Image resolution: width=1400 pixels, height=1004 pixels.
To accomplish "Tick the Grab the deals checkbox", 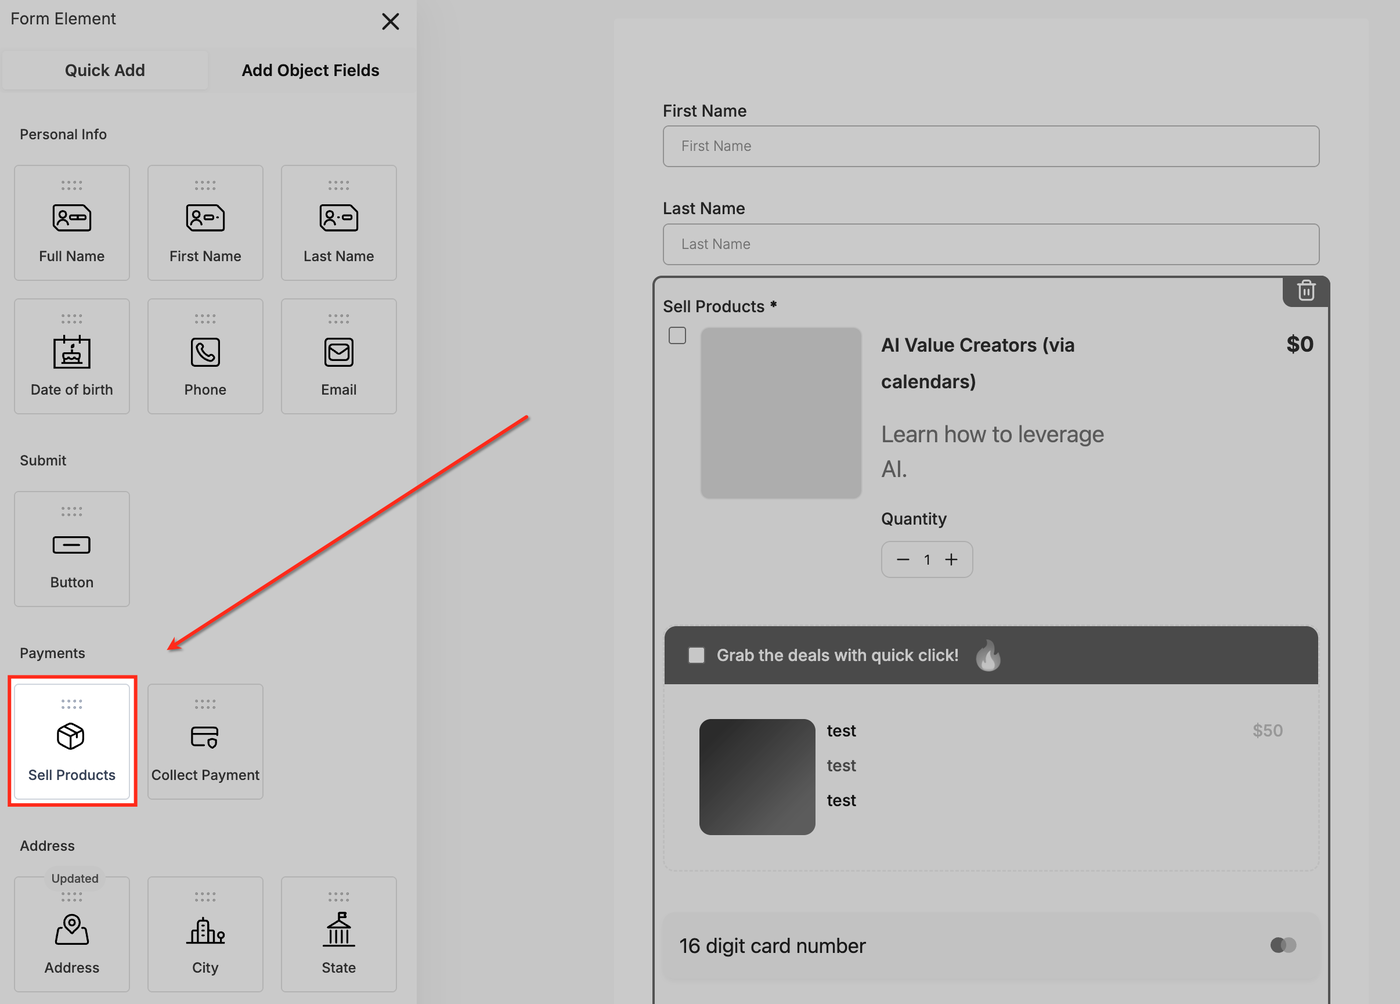I will [697, 656].
